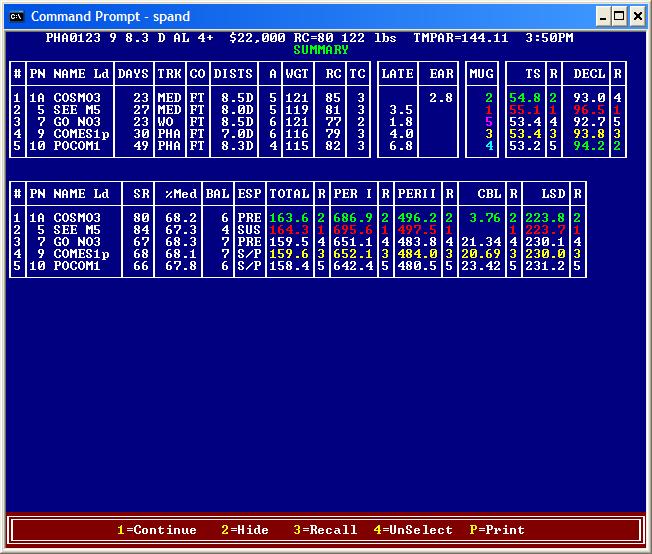This screenshot has height=554, width=652.
Task: Click the ESP column header
Action: coord(249,194)
